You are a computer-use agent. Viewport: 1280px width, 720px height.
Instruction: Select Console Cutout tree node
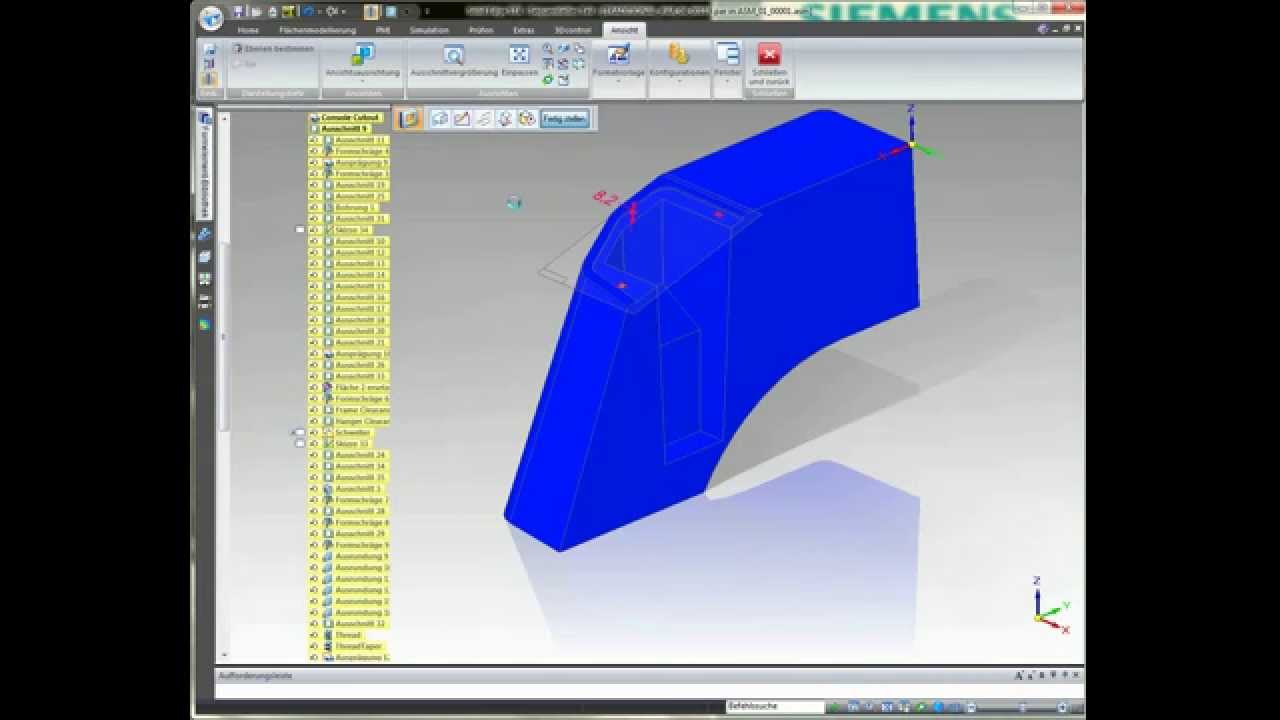click(x=345, y=117)
